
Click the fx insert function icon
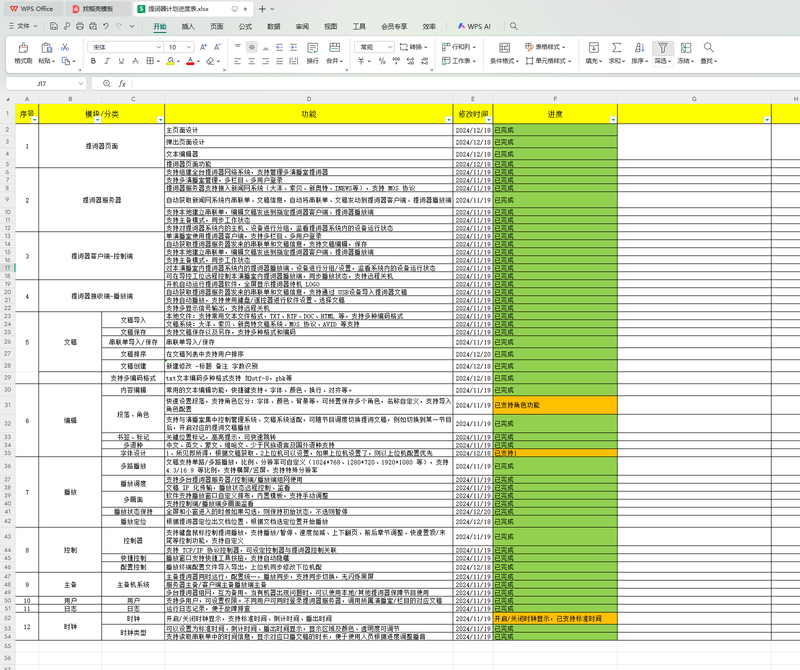click(x=122, y=84)
